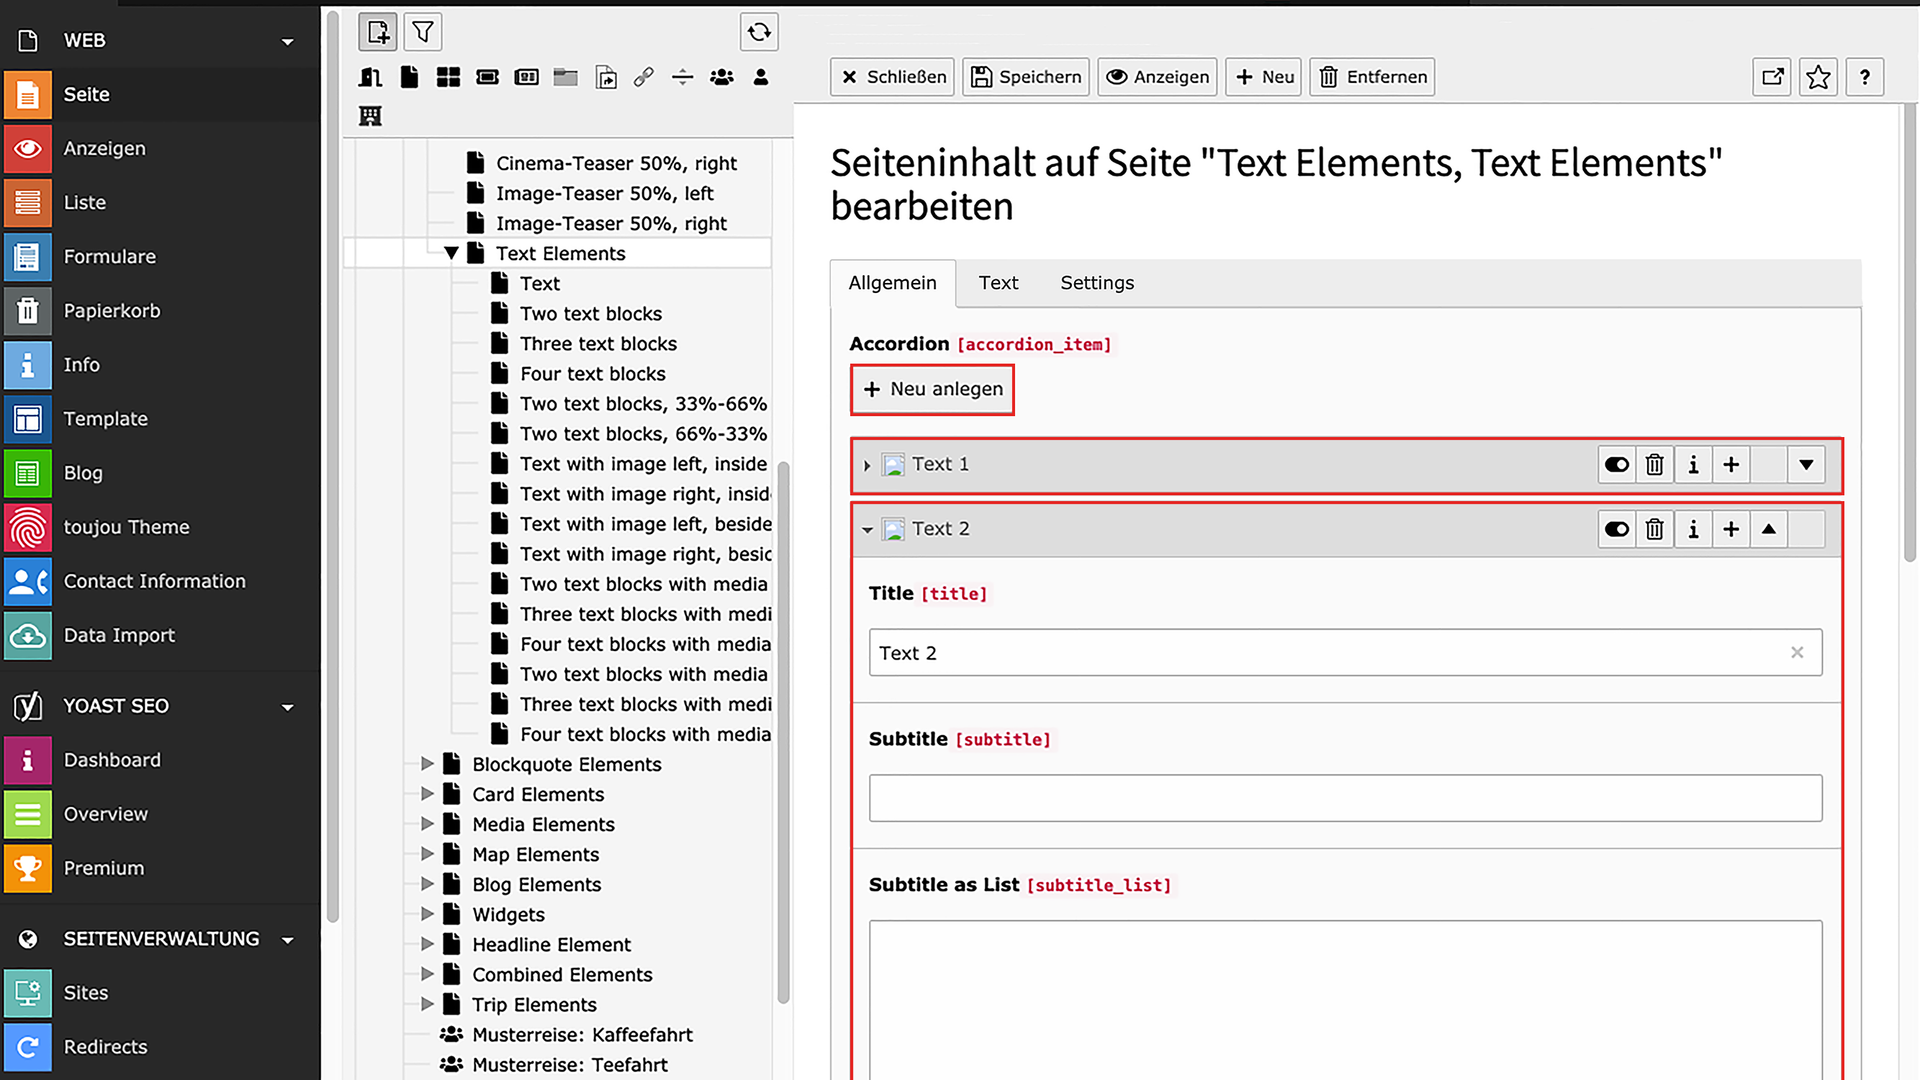Click the refresh page tree icon
This screenshot has height=1080, width=1920.
759,32
